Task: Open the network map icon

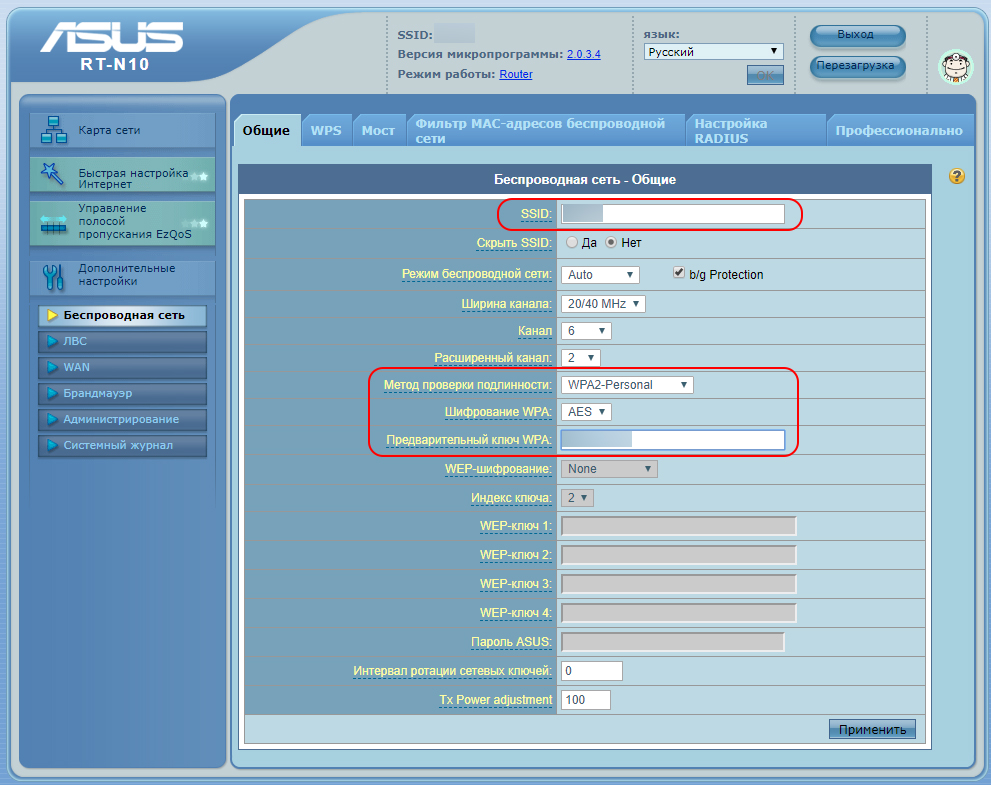Action: point(54,130)
